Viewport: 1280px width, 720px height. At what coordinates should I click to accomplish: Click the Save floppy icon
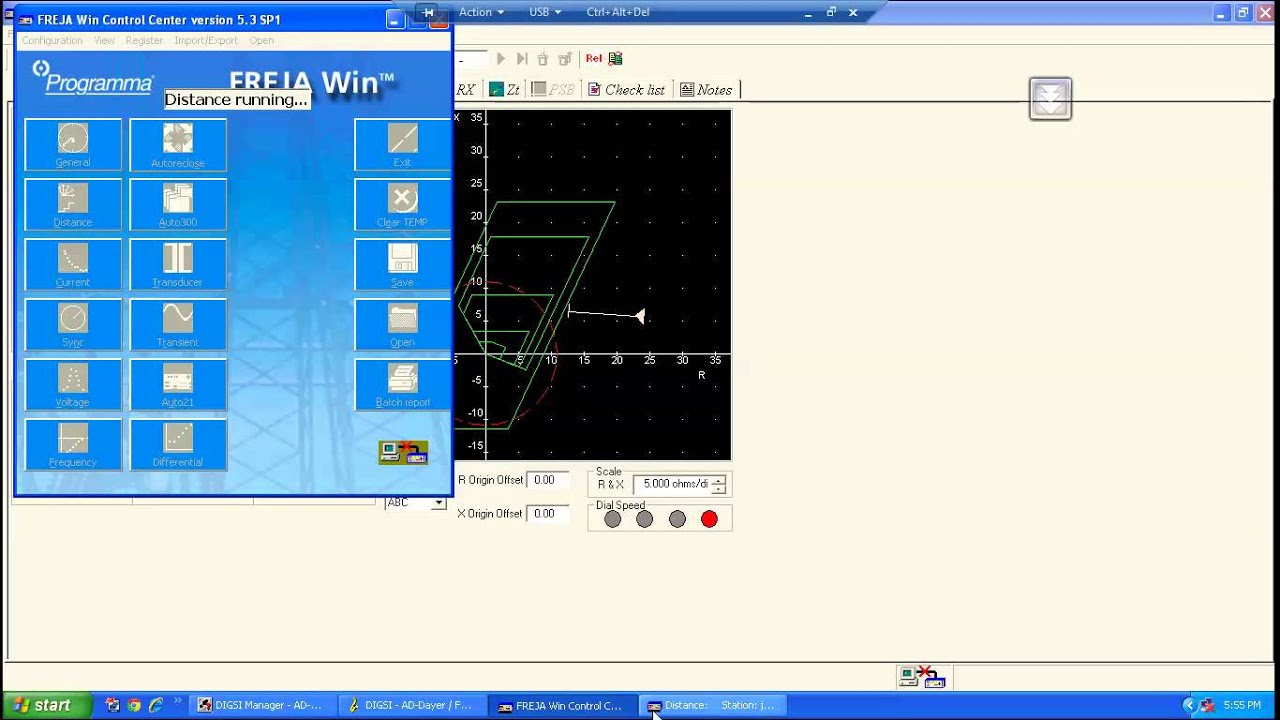click(402, 264)
